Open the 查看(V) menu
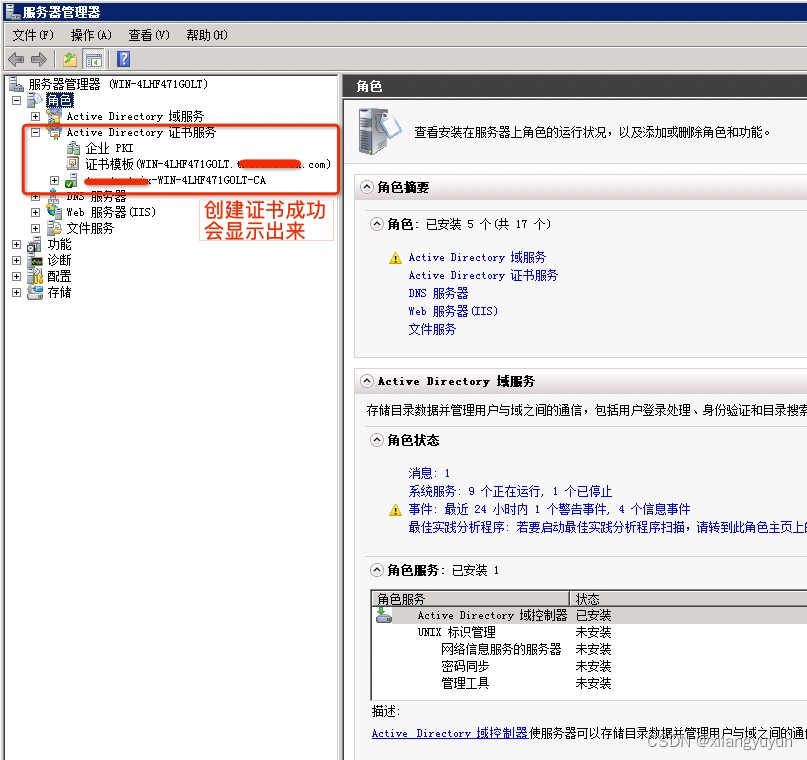This screenshot has height=760, width=807. tap(149, 35)
